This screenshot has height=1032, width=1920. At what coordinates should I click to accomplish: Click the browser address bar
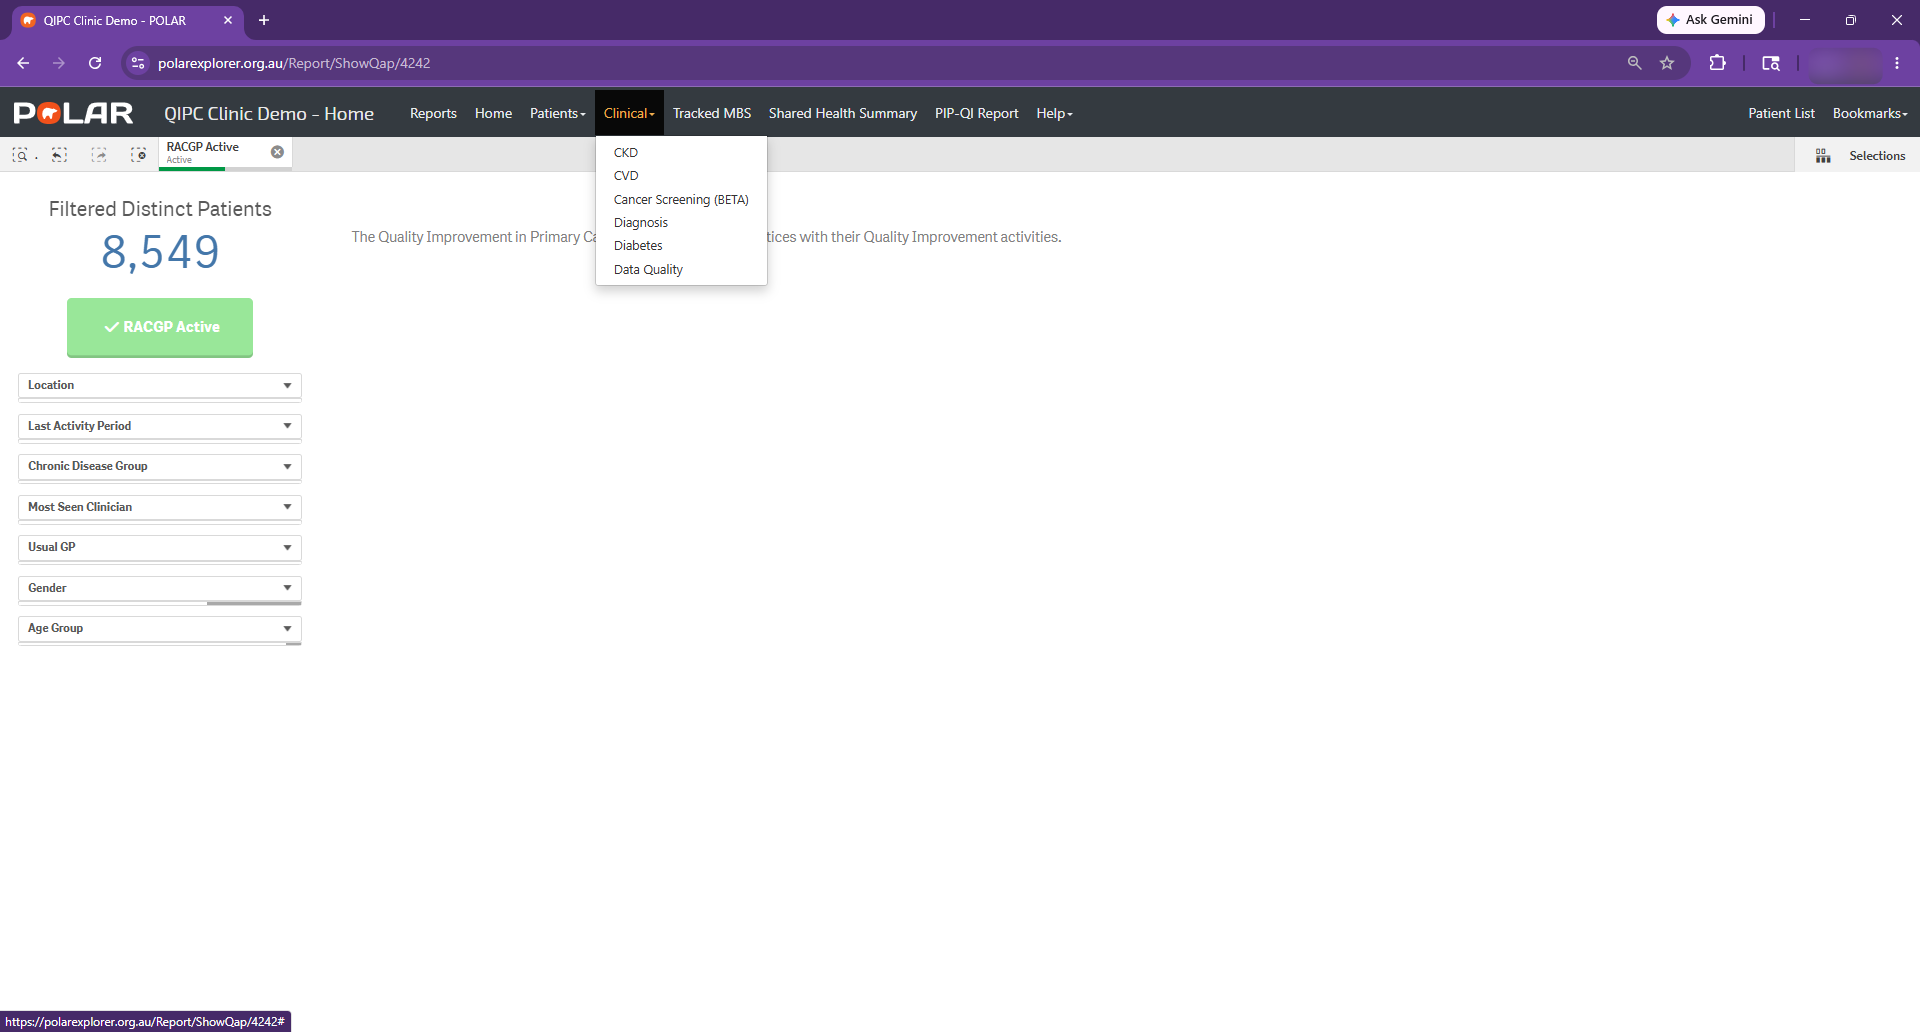click(880, 63)
